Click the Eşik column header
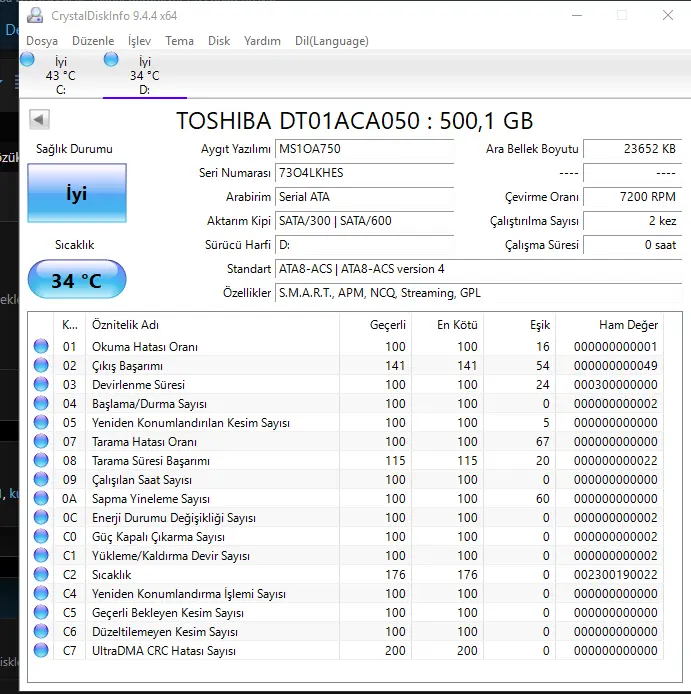Viewport: 691px width, 694px height. 520,325
